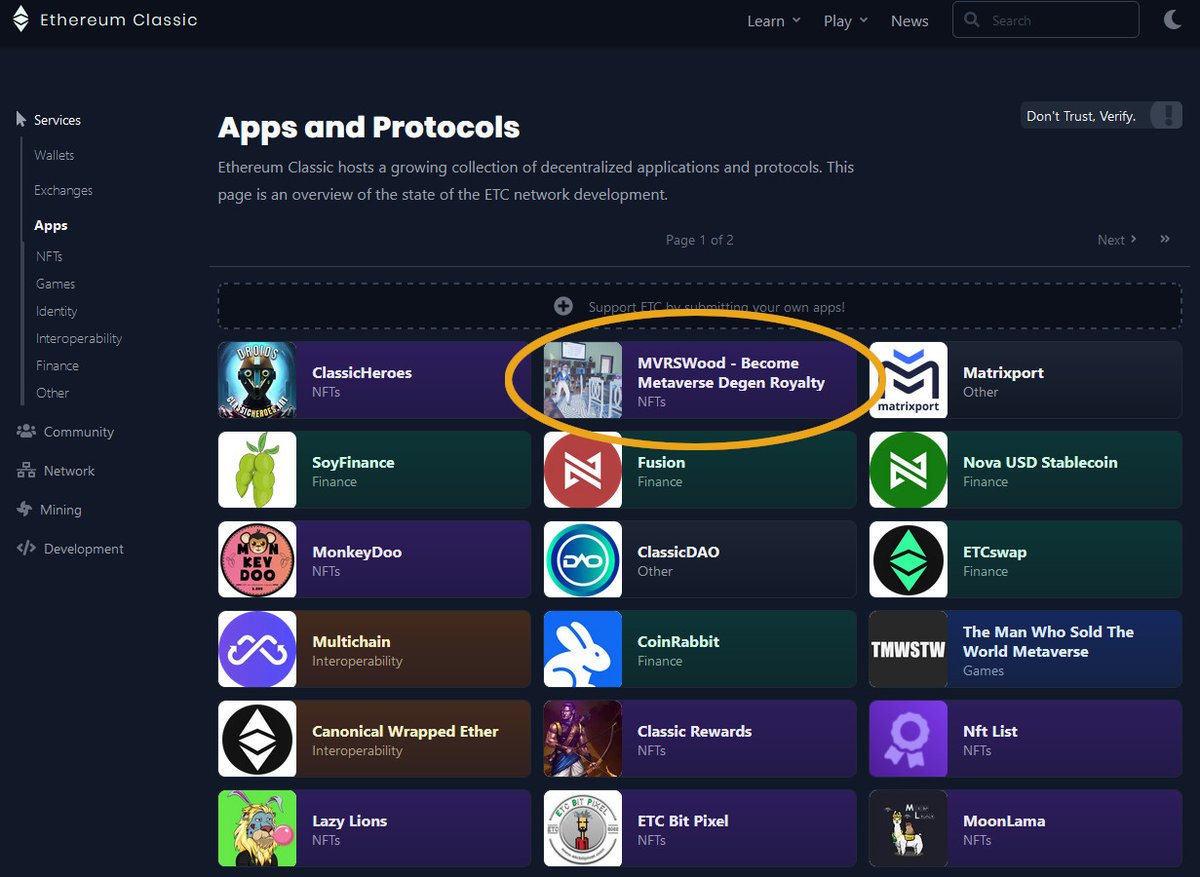This screenshot has width=1200, height=877.
Task: Open Development section
Action: click(x=84, y=549)
